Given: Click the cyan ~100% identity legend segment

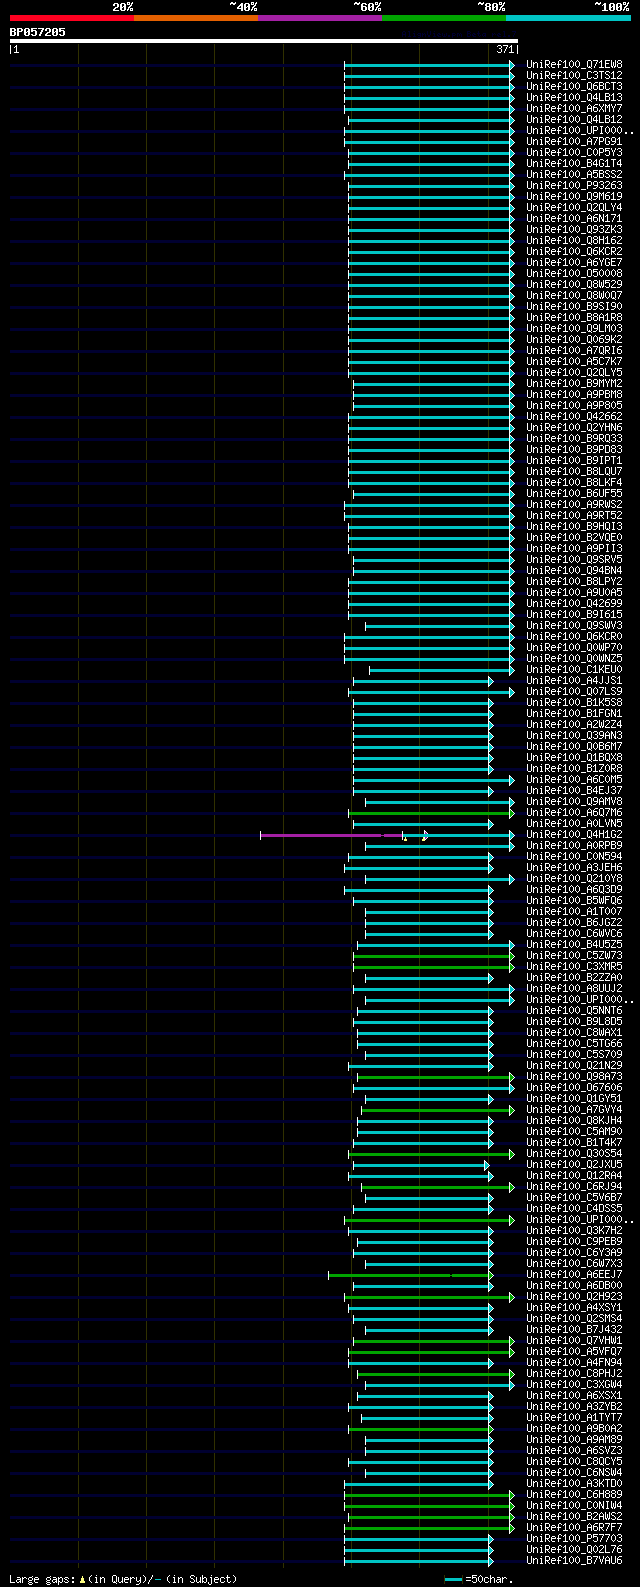Looking at the screenshot, I should point(568,18).
